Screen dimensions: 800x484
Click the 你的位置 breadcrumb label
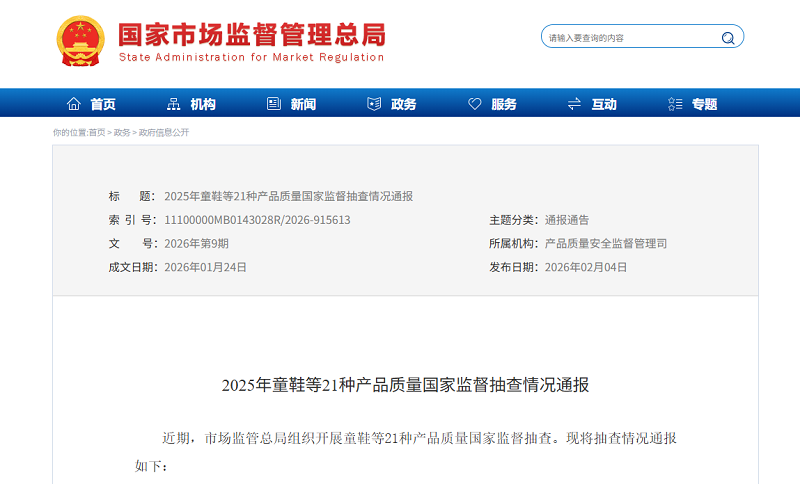[x=70, y=133]
